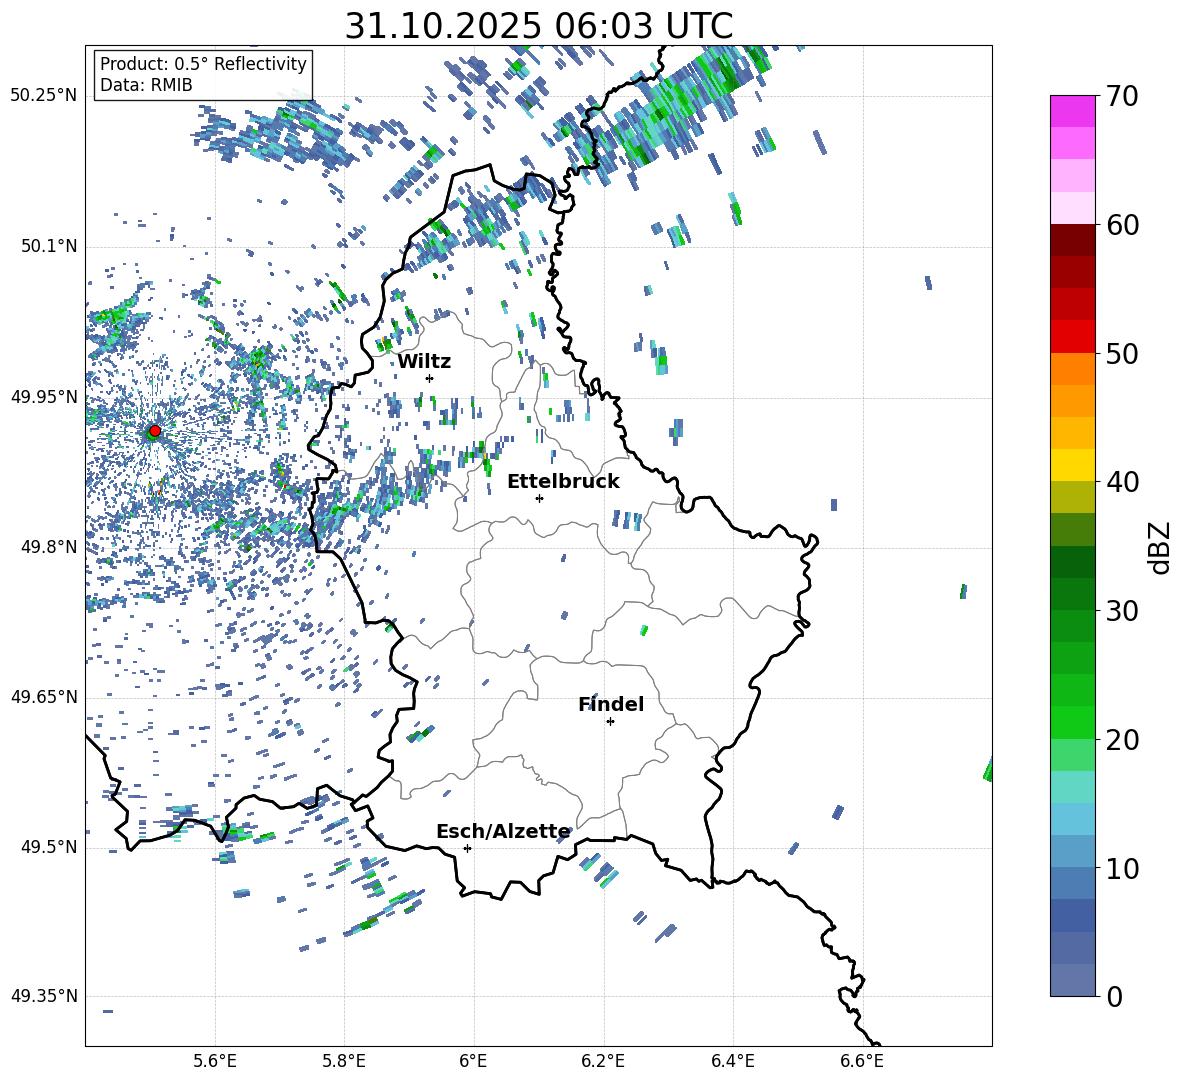
Task: Click the bright green swatch at 20 dBZ
Action: 1072,722
